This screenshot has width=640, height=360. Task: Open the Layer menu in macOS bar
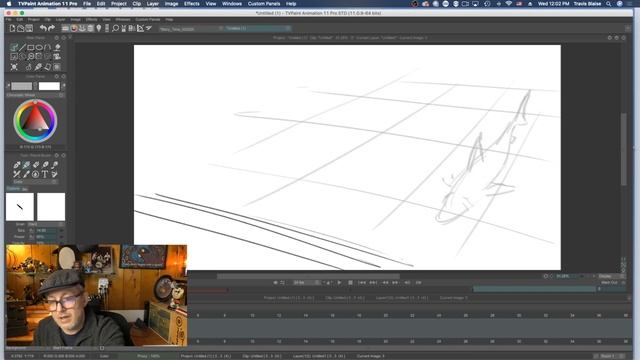(153, 4)
